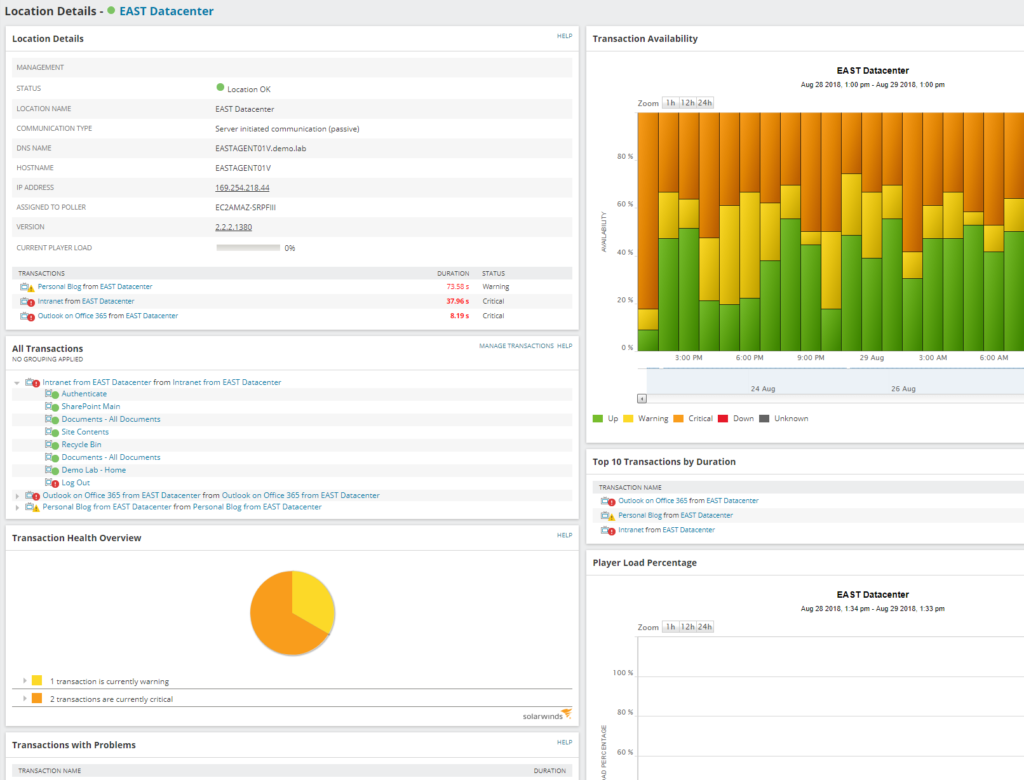Image resolution: width=1024 pixels, height=780 pixels.
Task: Click the Location OK green status icon
Action: tap(220, 88)
